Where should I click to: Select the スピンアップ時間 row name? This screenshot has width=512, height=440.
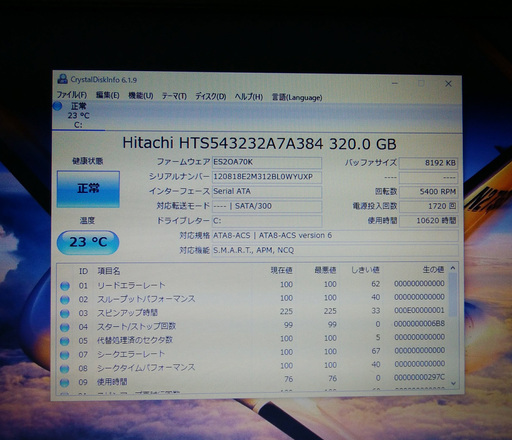point(127,313)
